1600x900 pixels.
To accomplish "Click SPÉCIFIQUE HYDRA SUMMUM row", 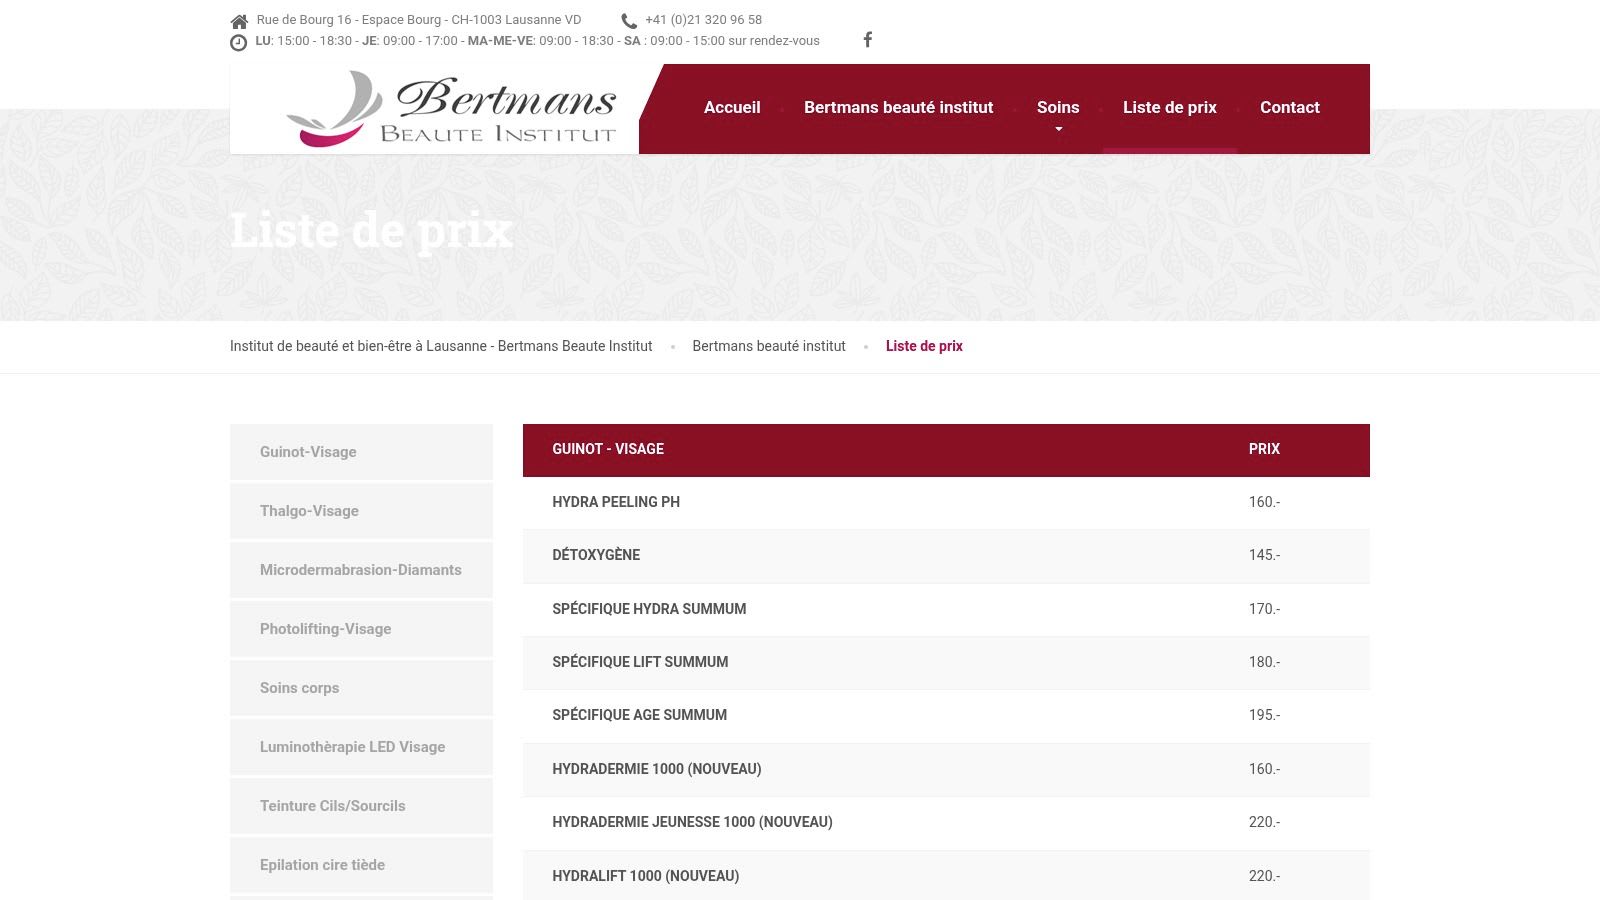I will (946, 610).
